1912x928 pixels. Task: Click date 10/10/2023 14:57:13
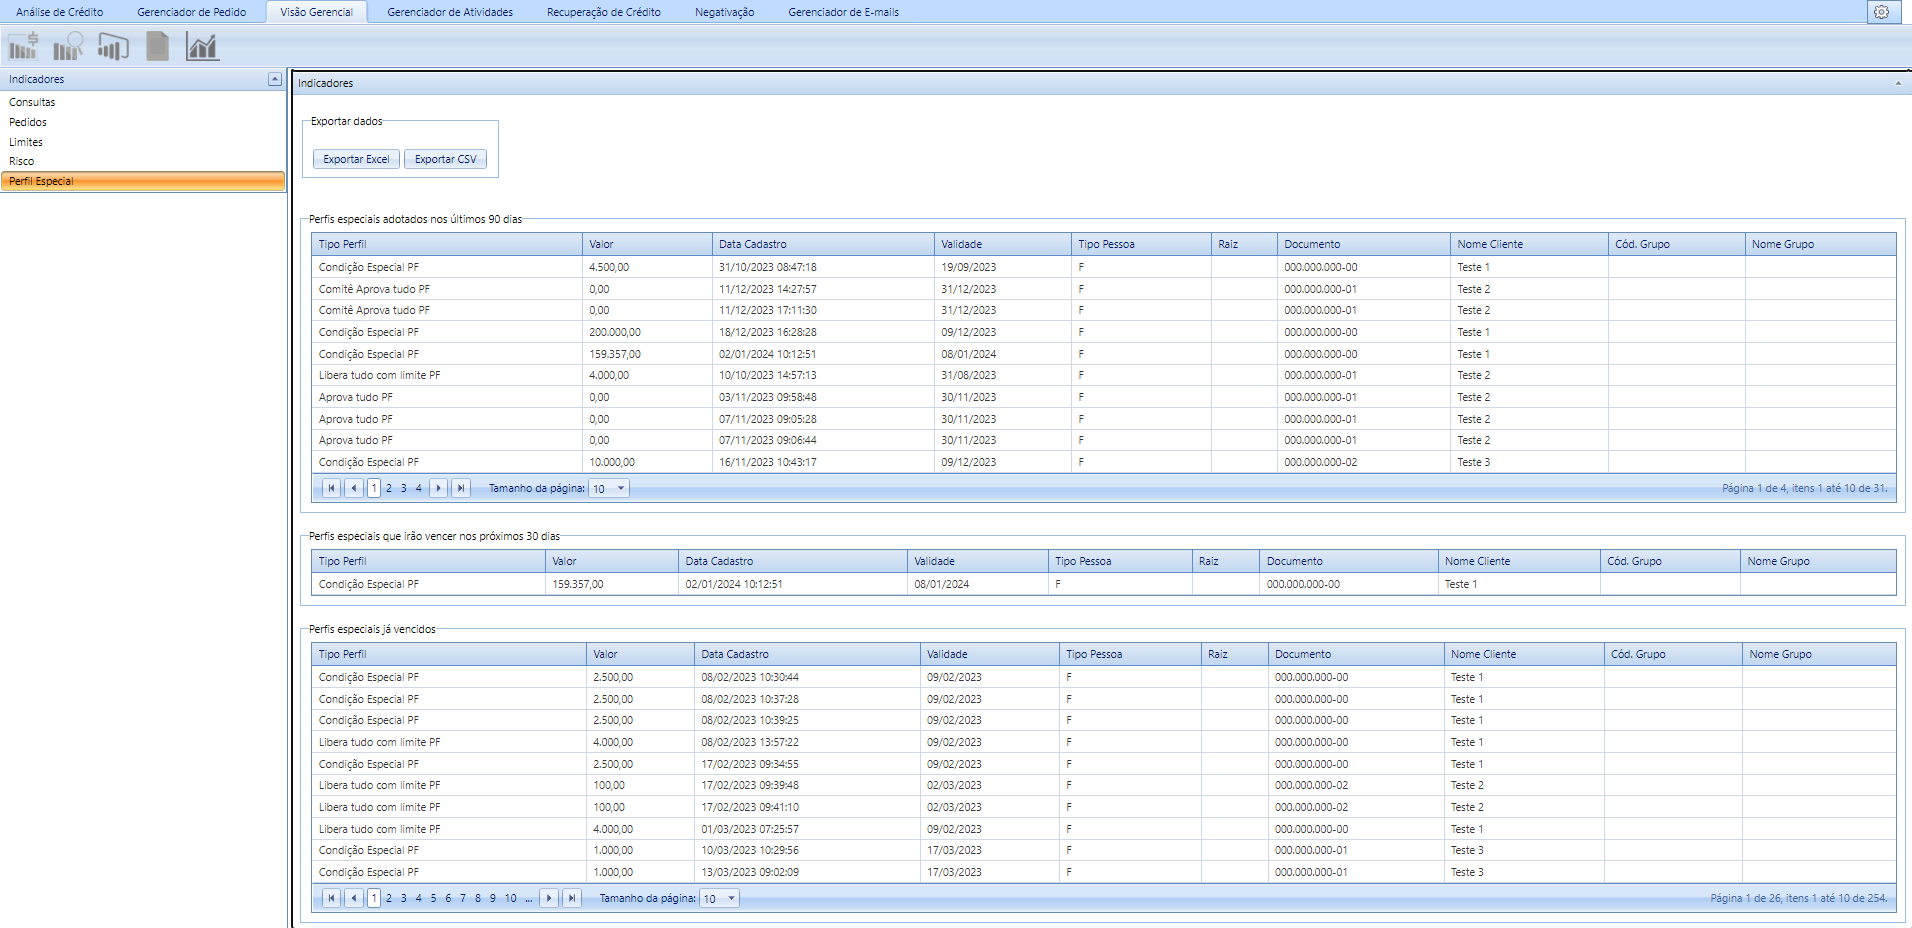click(767, 375)
